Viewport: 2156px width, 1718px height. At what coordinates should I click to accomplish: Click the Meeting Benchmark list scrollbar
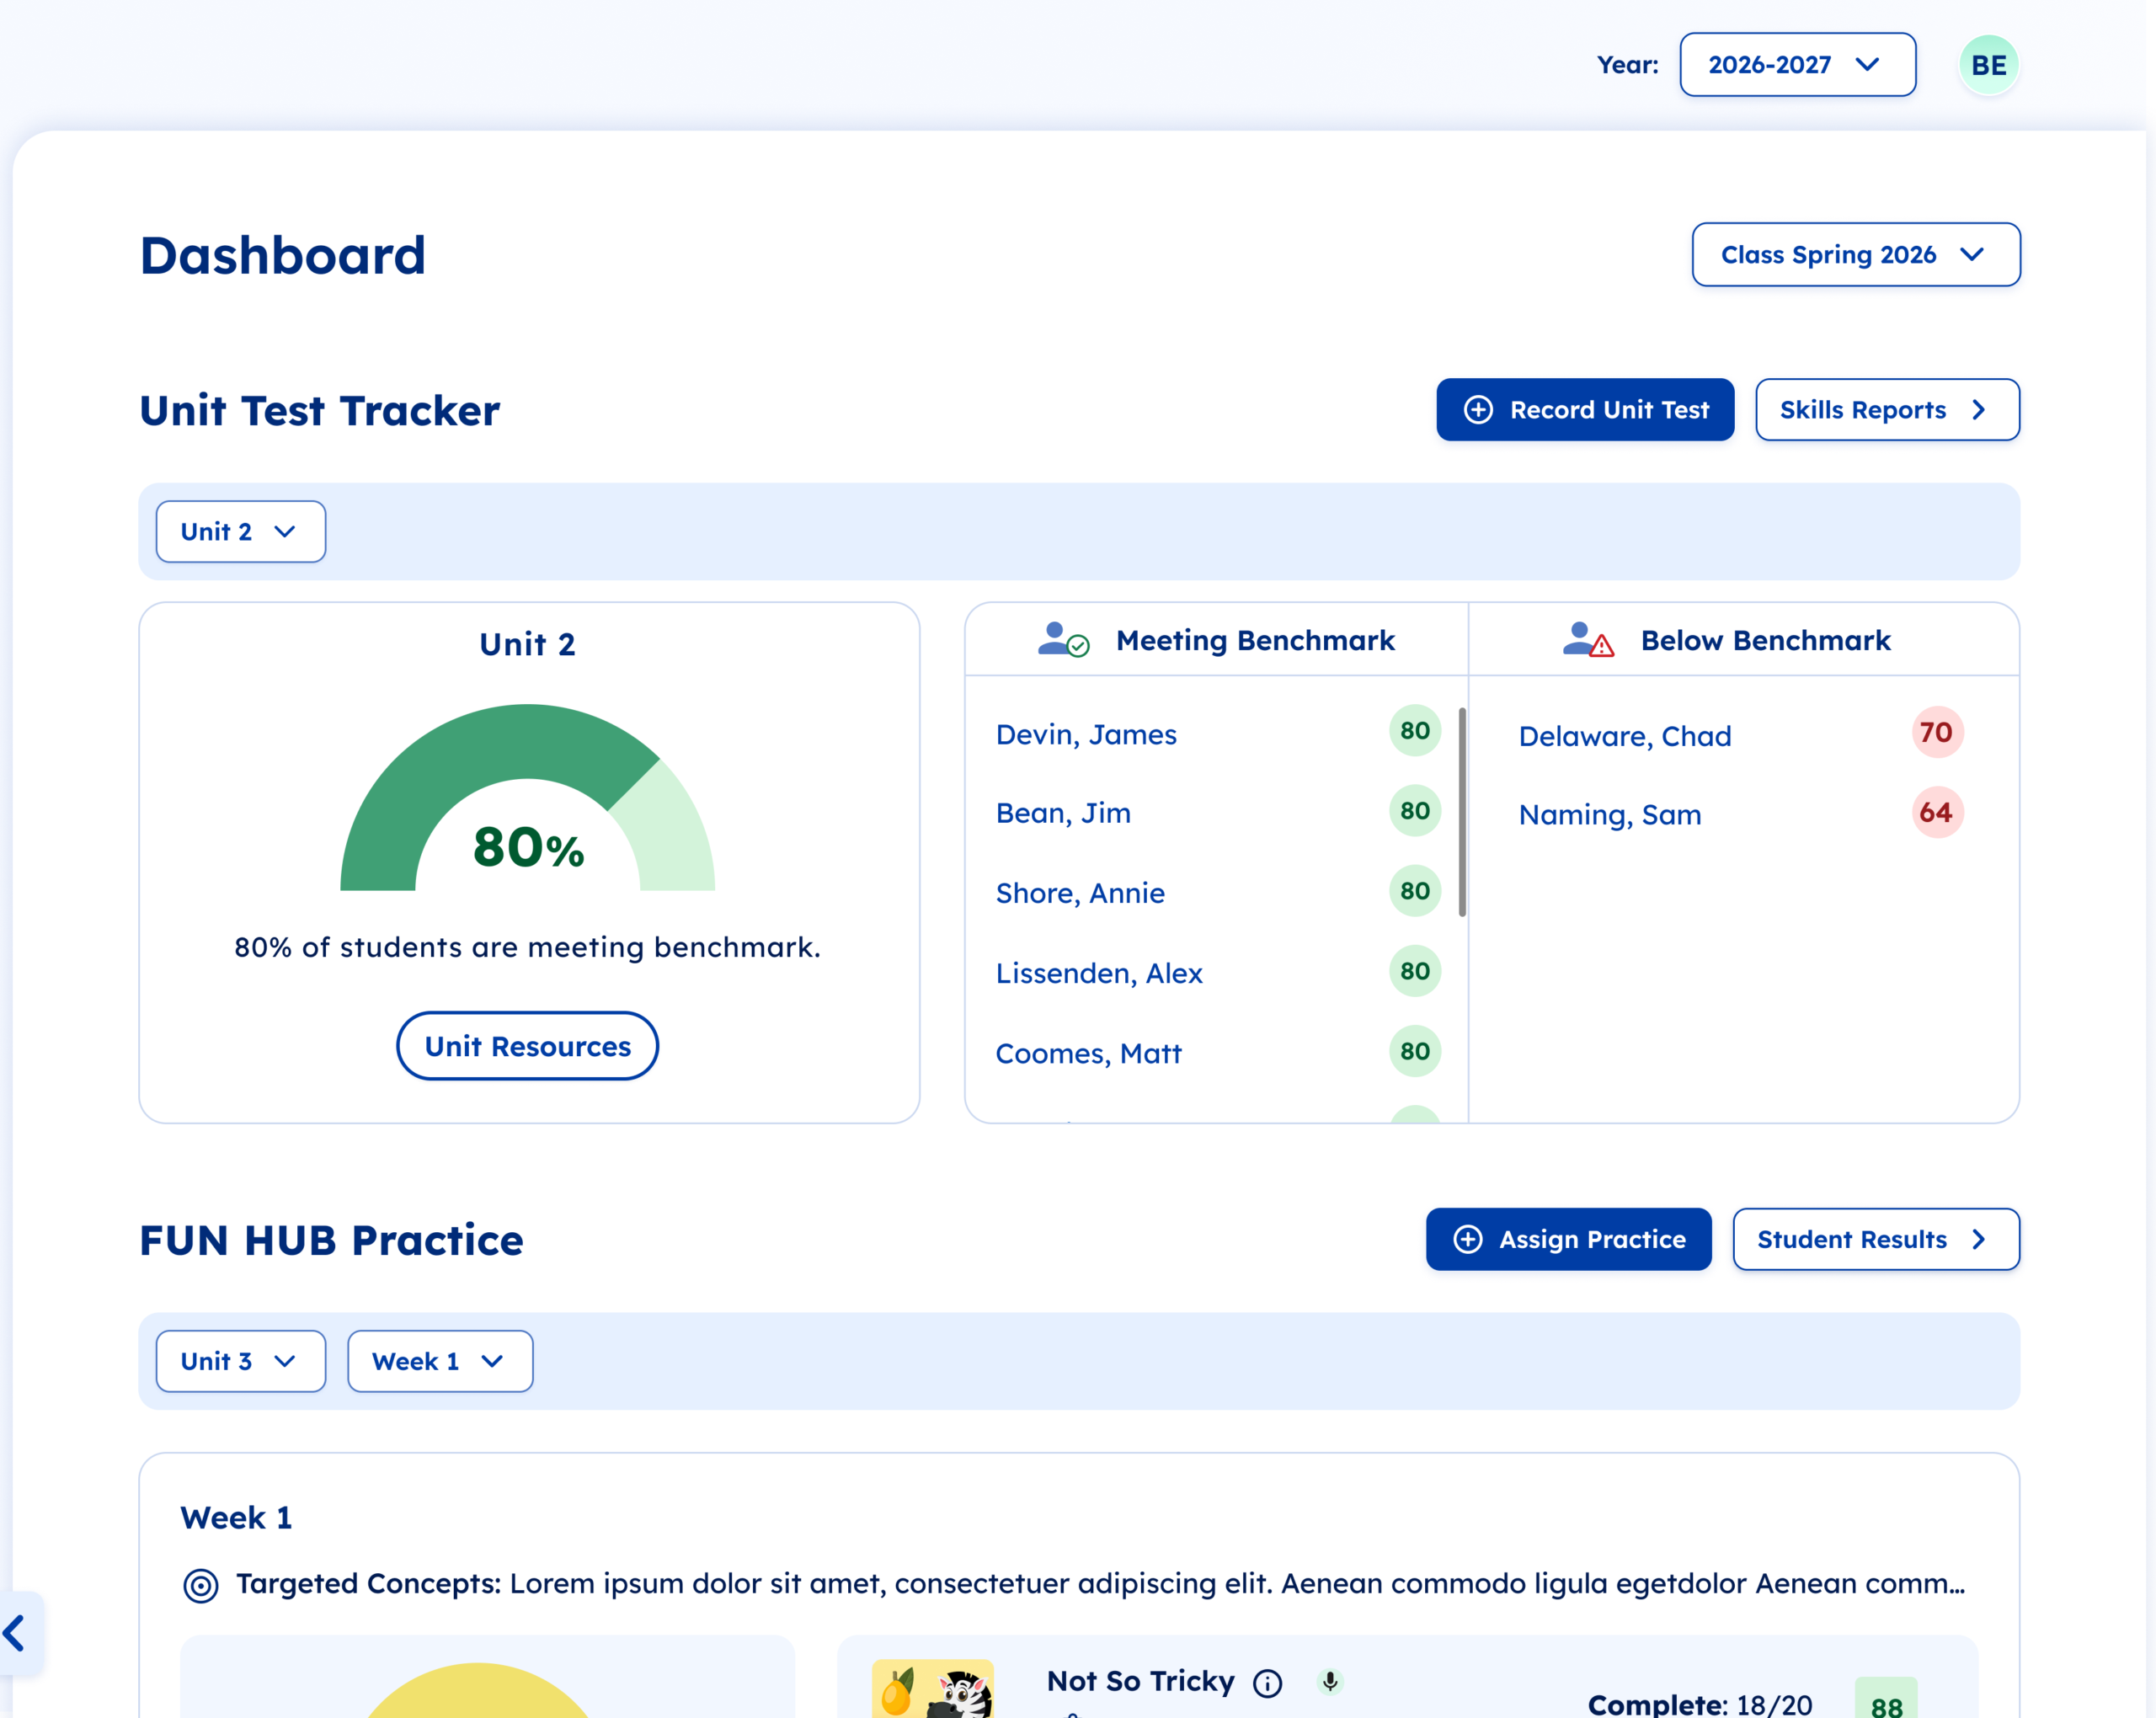click(x=1462, y=812)
